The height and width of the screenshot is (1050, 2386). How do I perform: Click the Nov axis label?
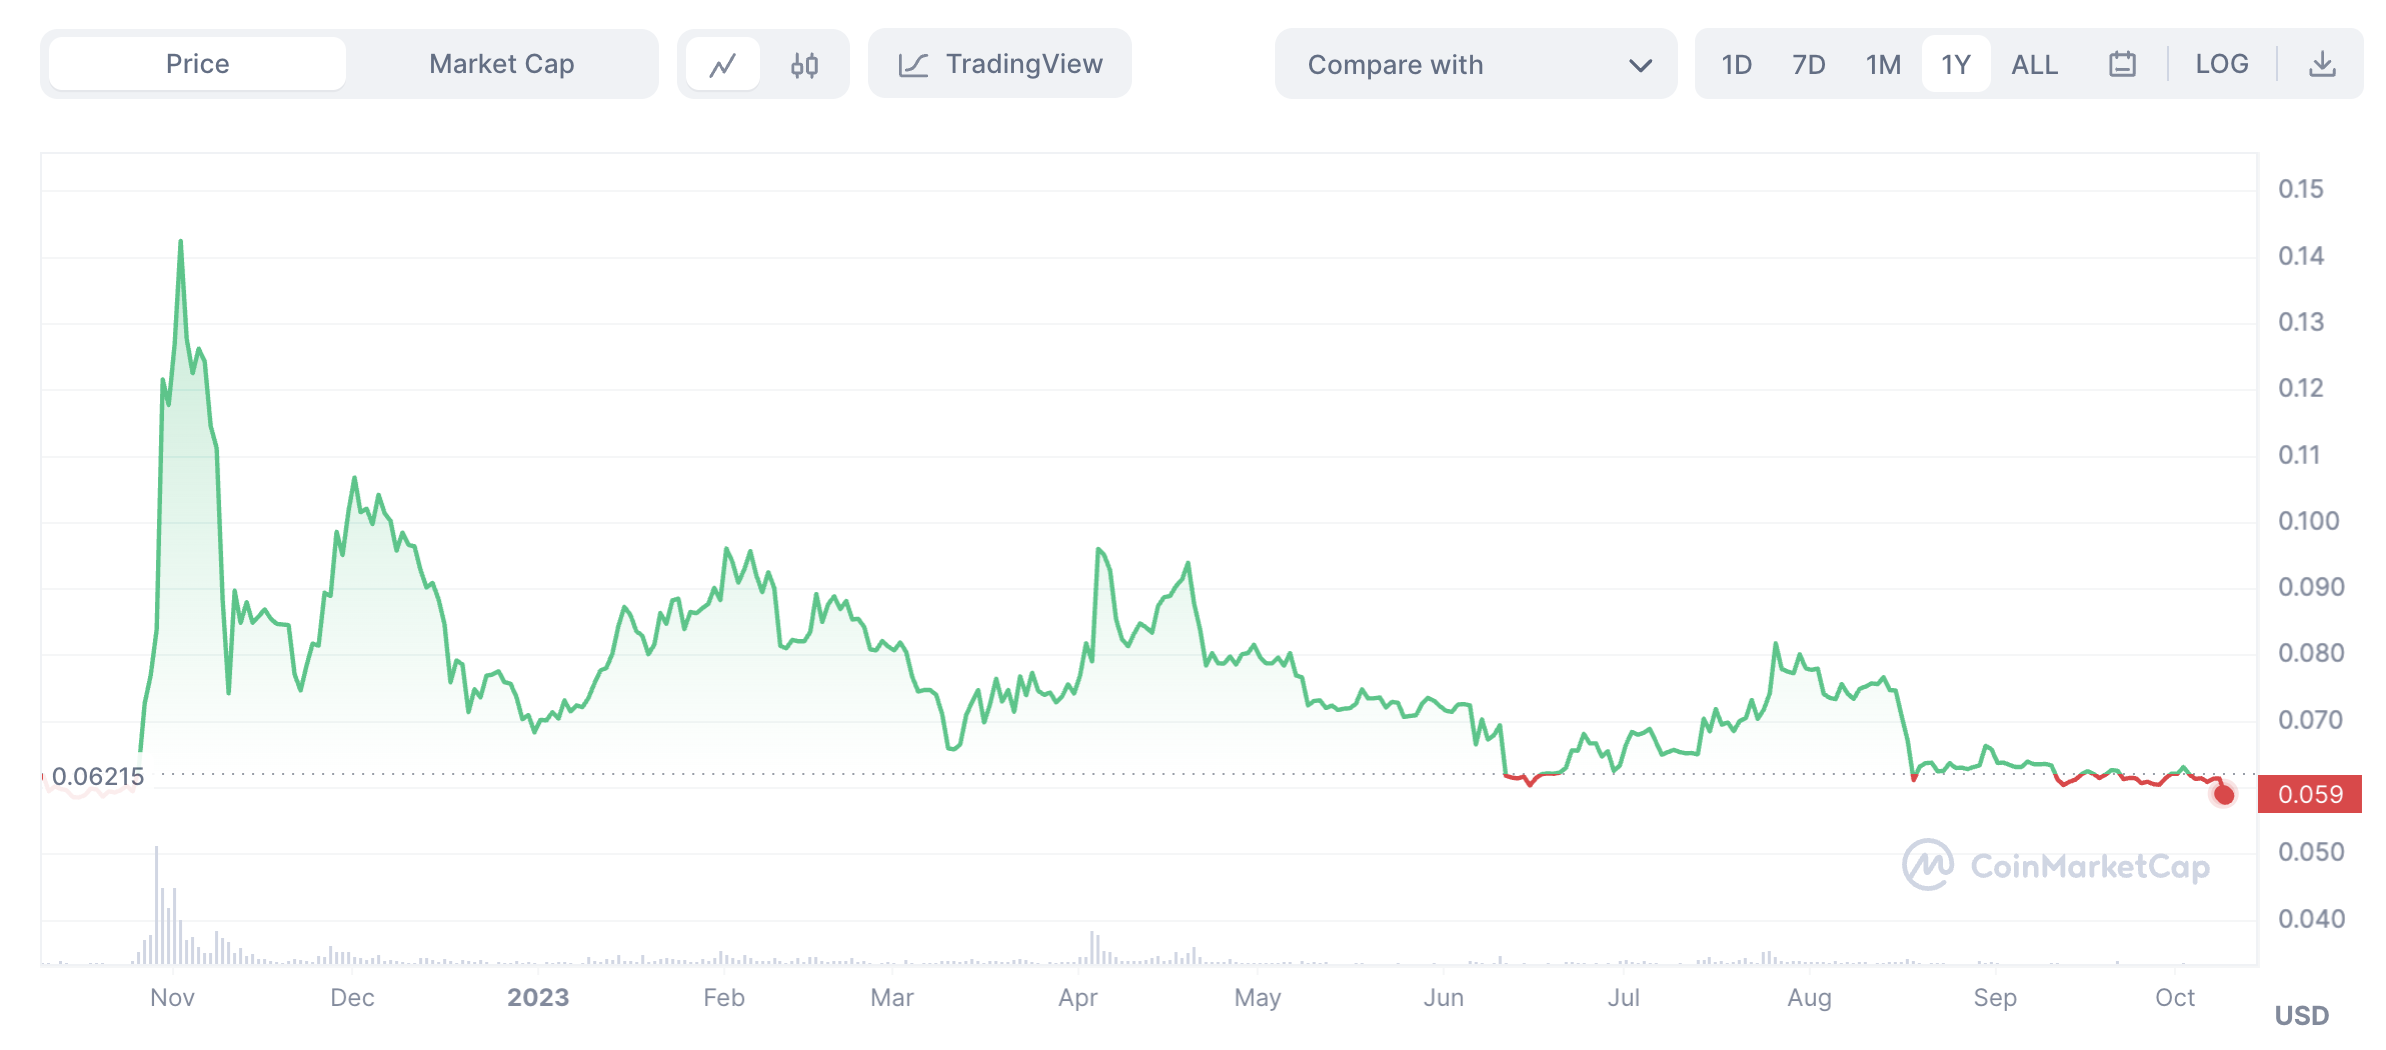172,997
